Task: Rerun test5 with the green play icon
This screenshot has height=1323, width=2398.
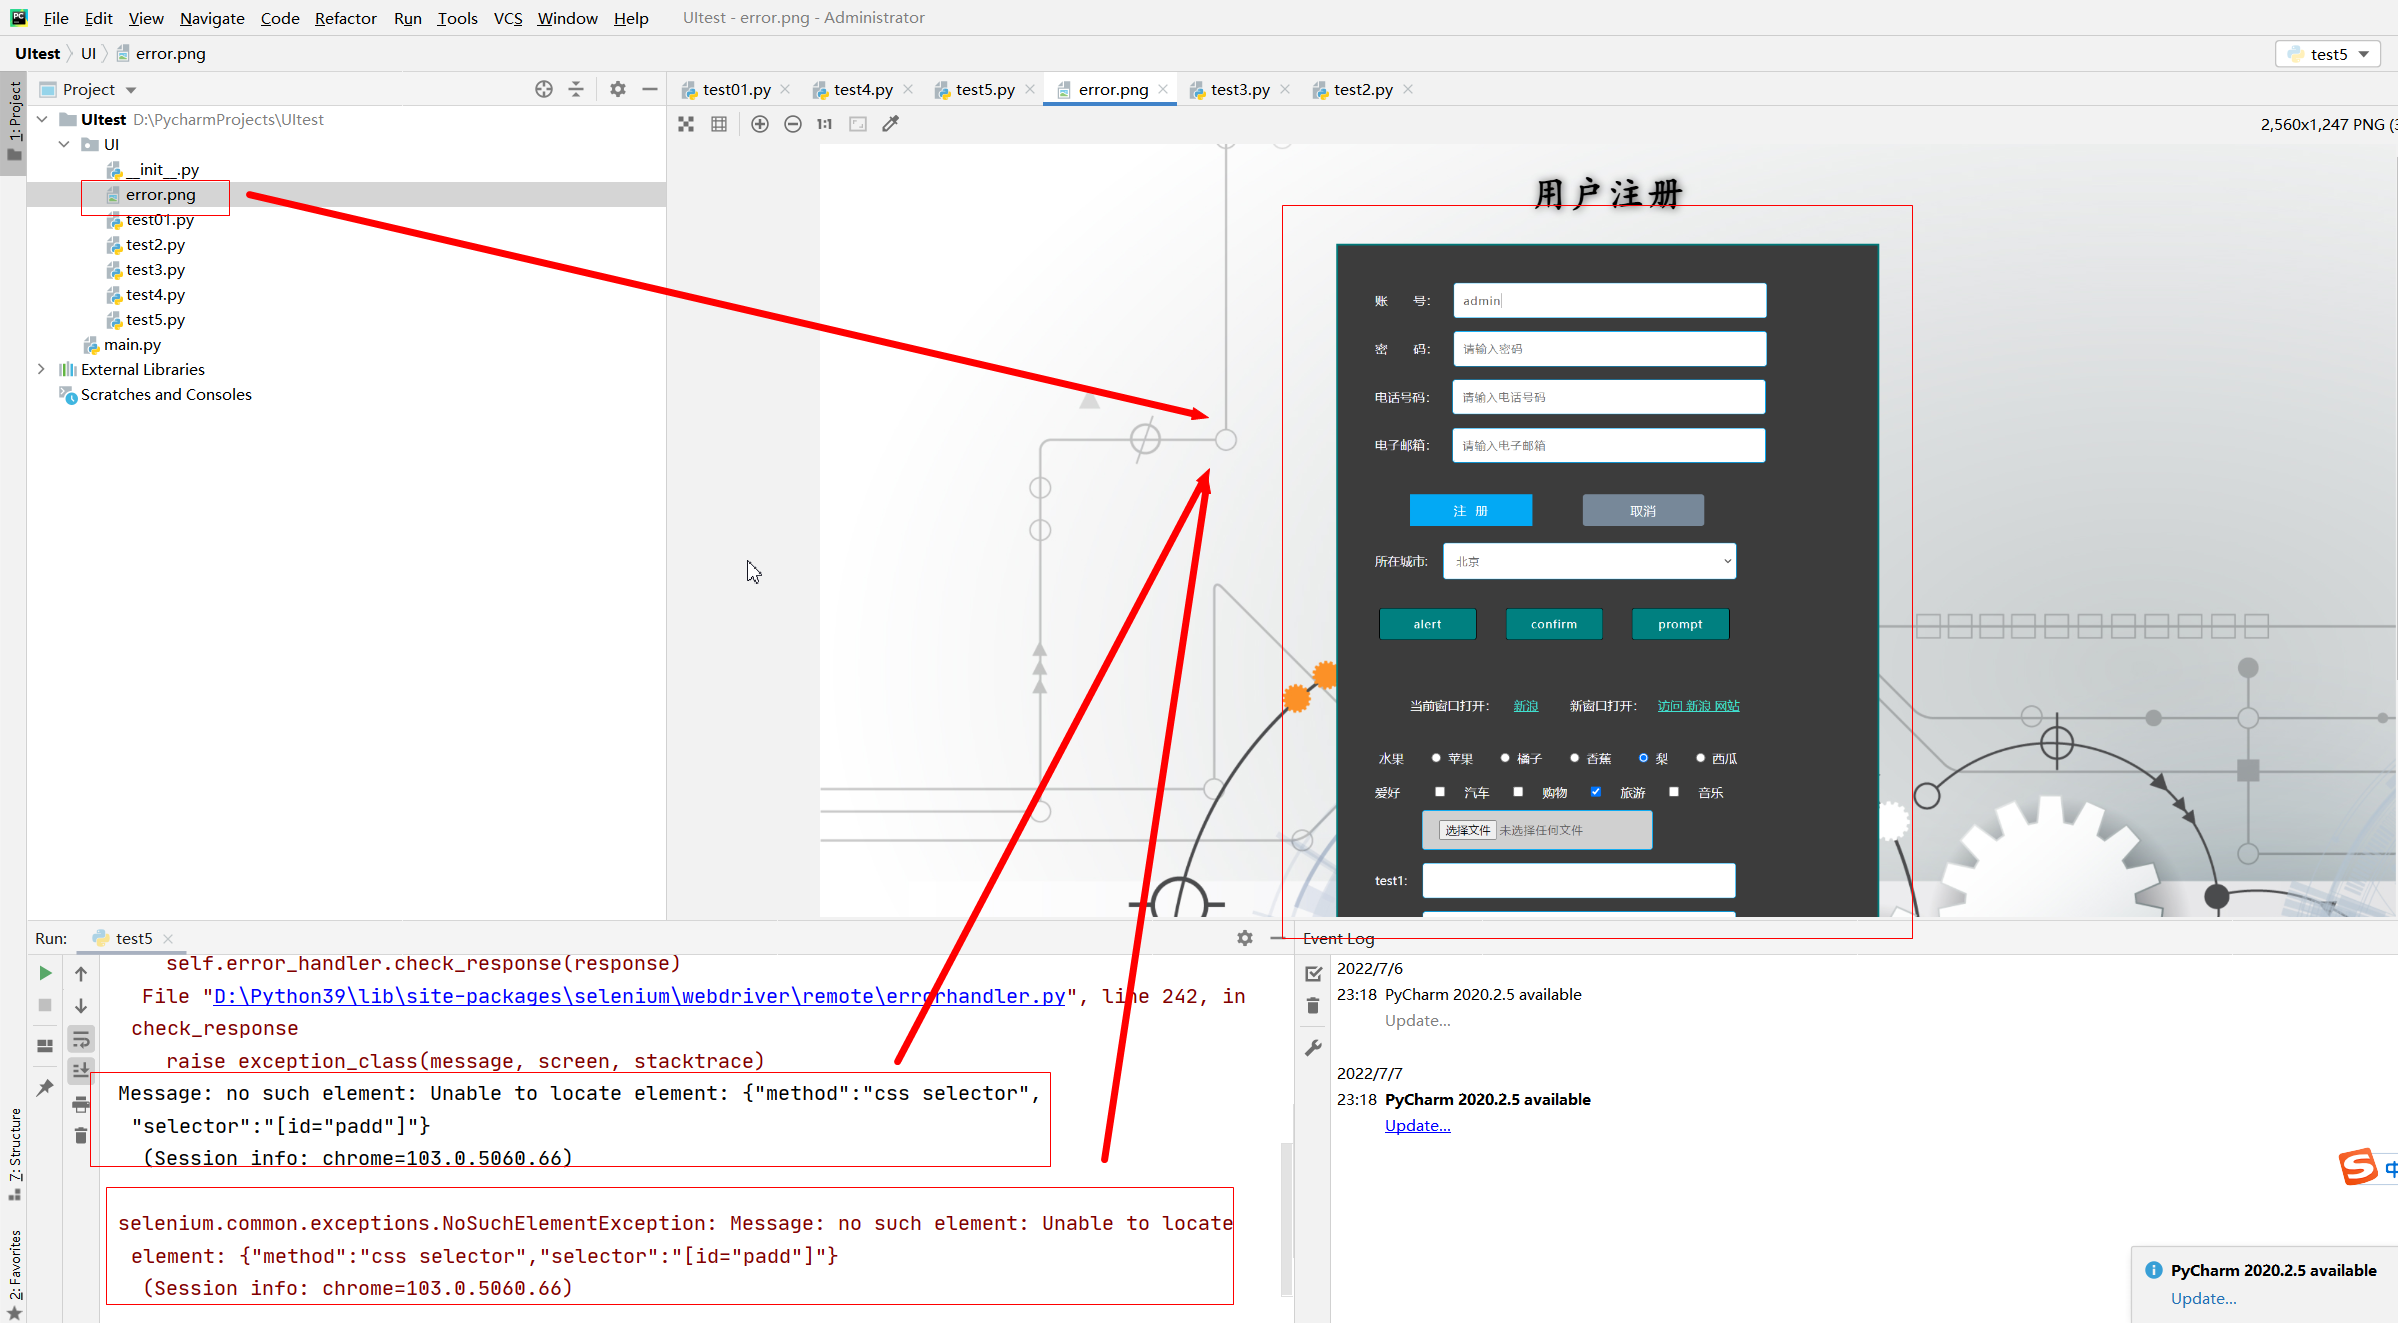Action: point(45,973)
